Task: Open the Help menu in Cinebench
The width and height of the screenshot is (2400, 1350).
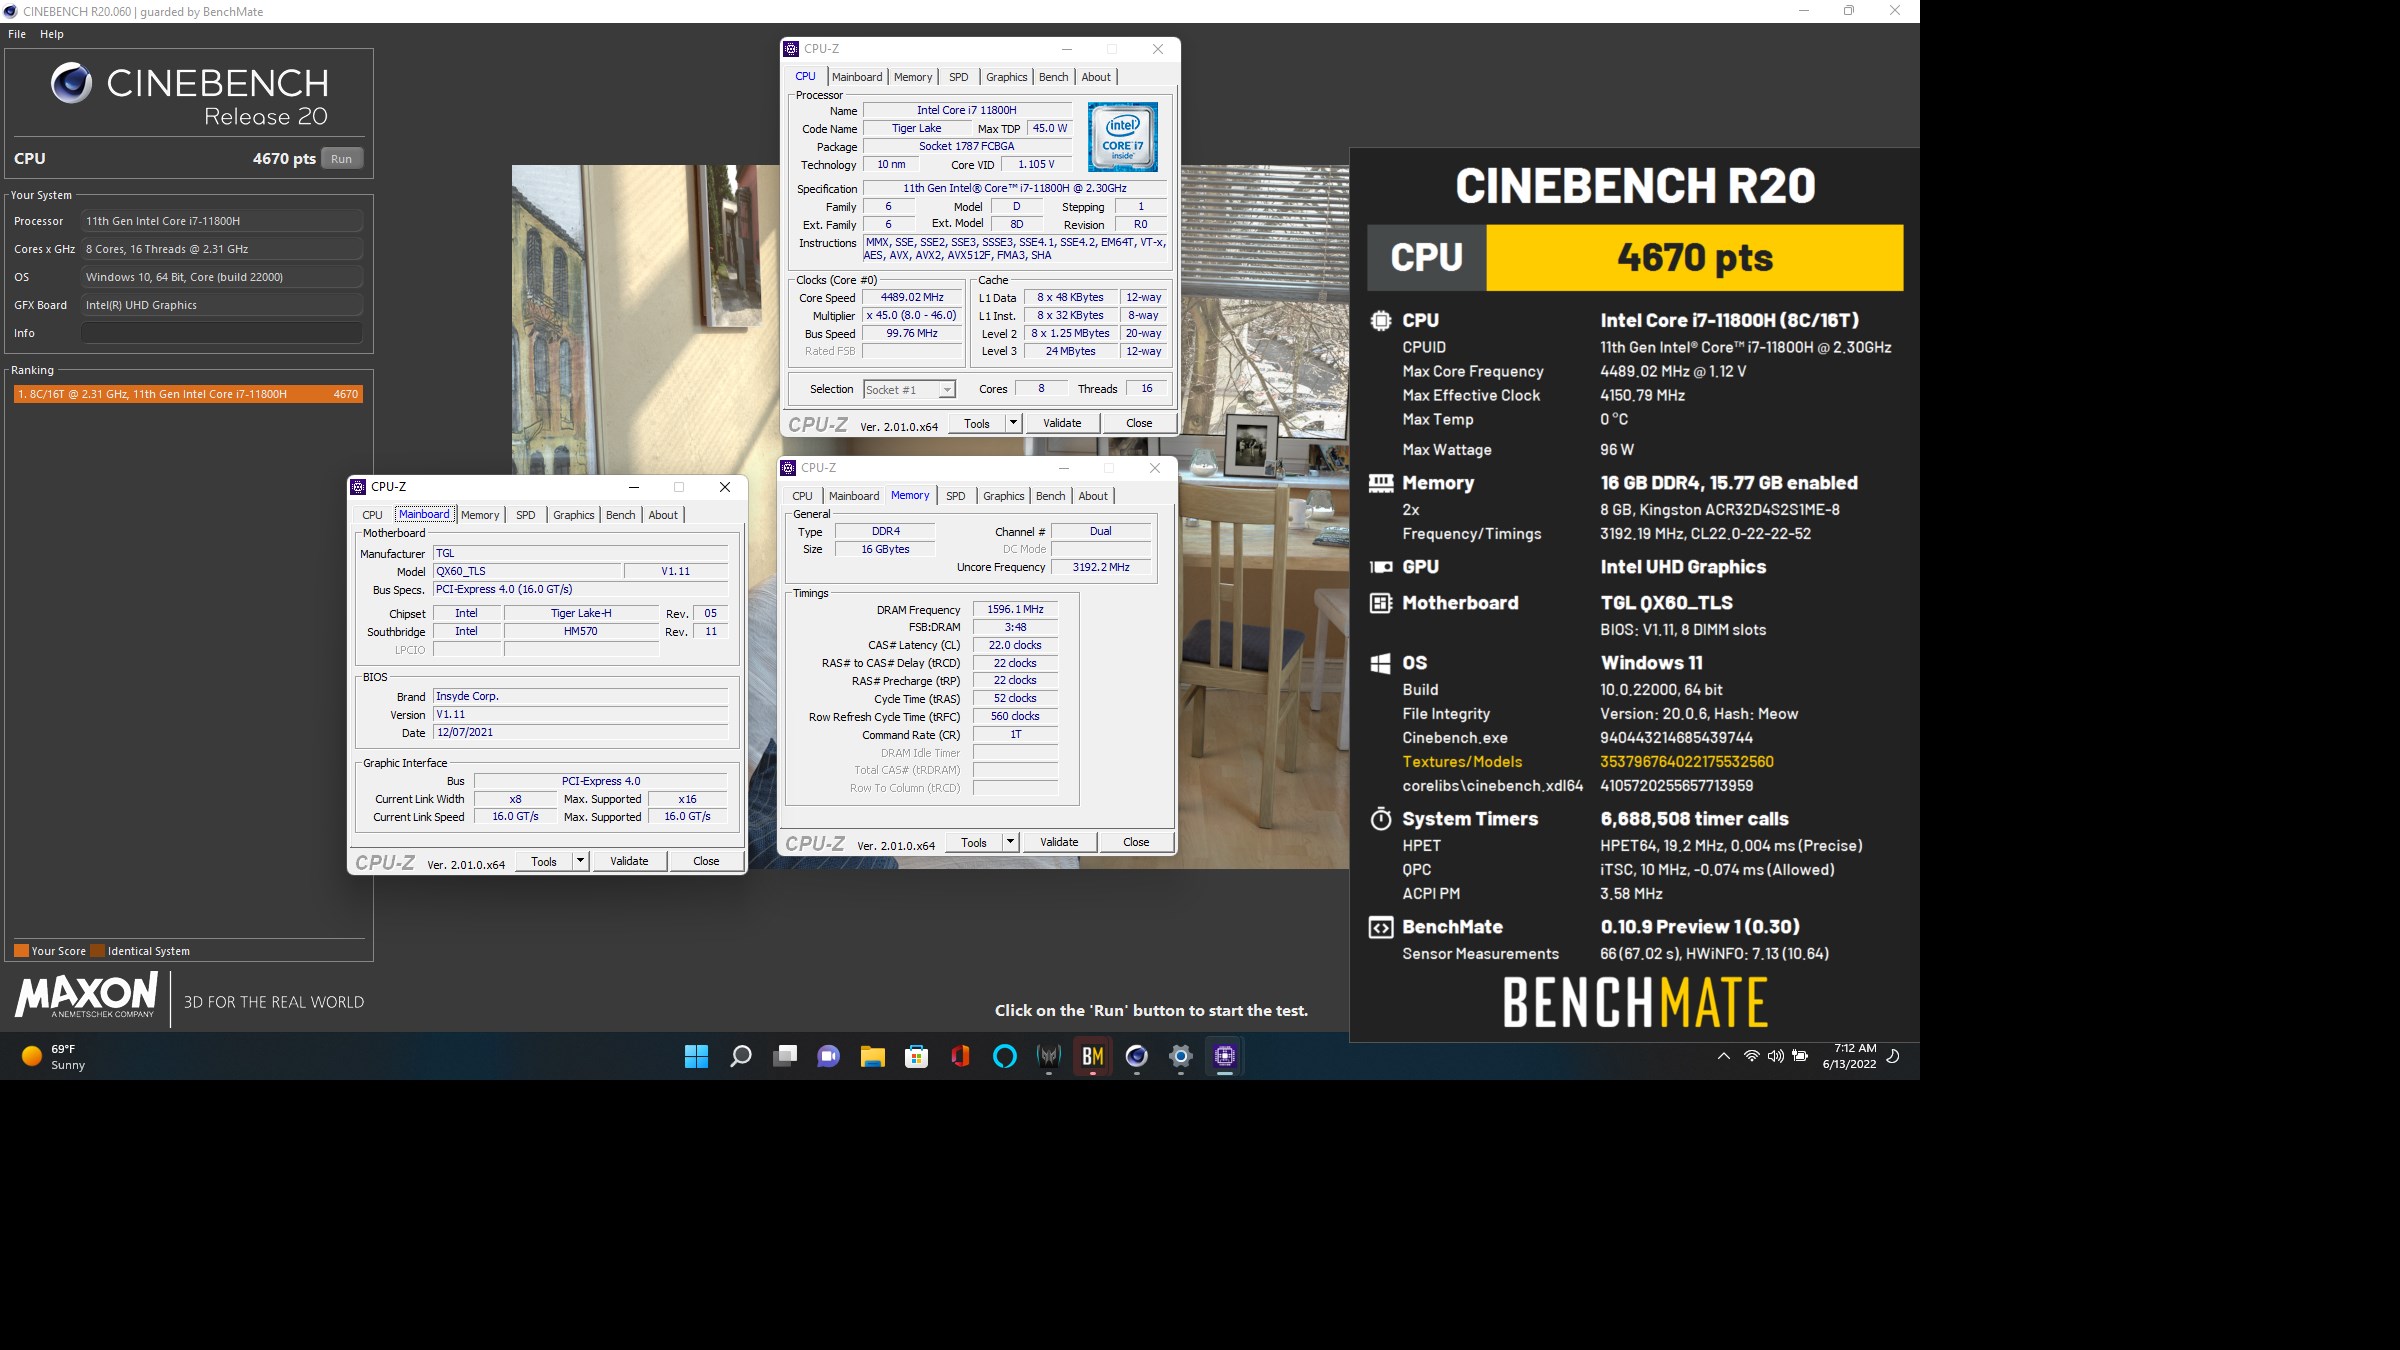Action: pos(52,34)
